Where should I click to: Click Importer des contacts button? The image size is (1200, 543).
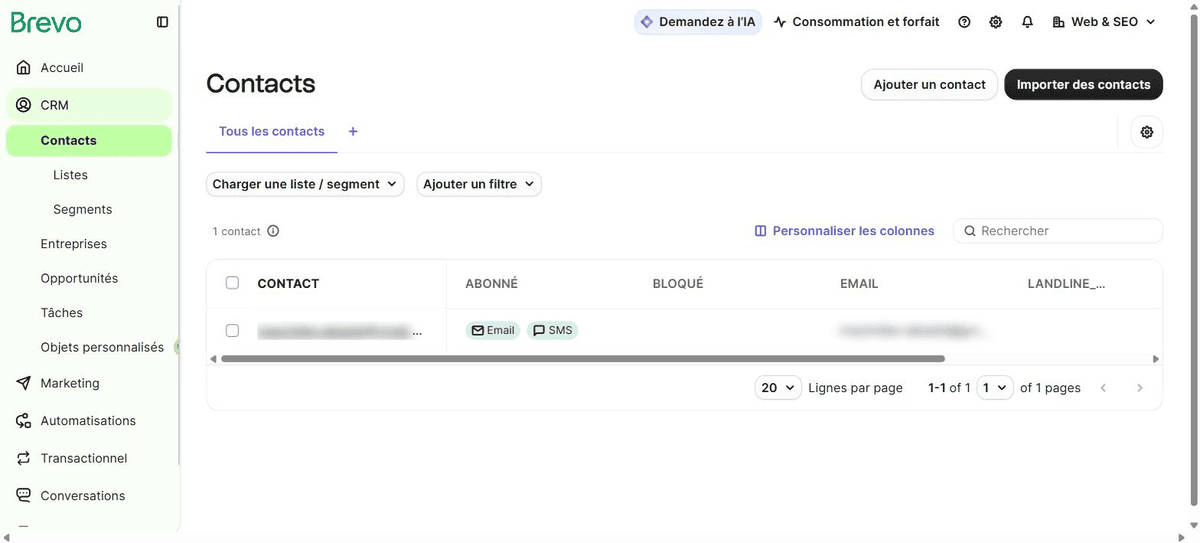pos(1083,84)
